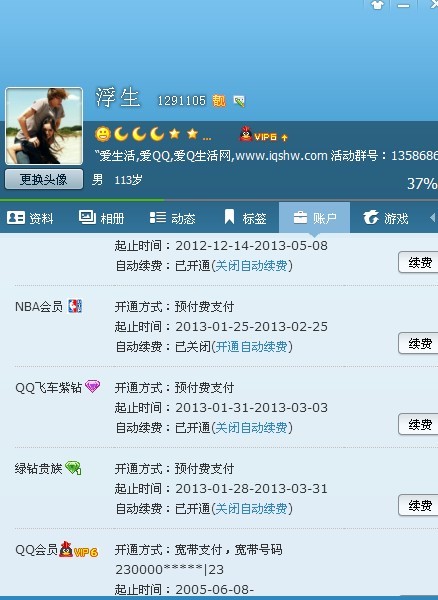Click the orange 靓 badge icon

pos(219,101)
